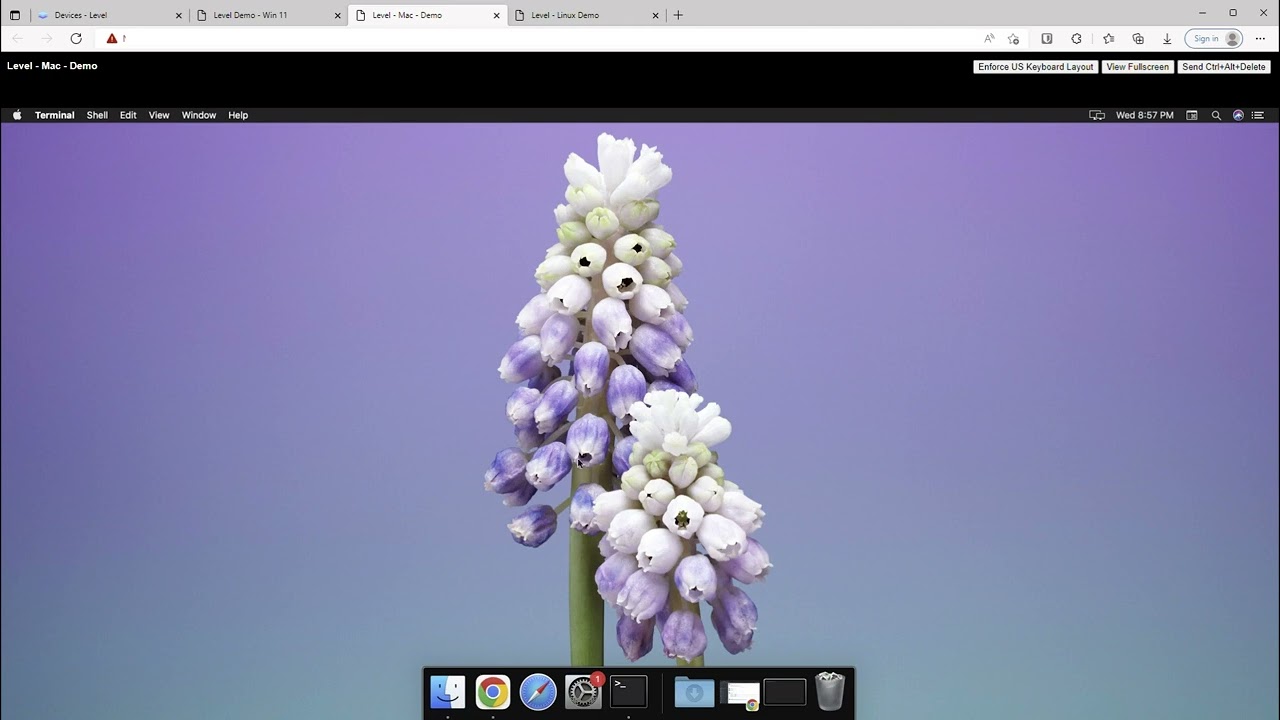Click the Wed 8:57 PM clock

[1145, 115]
